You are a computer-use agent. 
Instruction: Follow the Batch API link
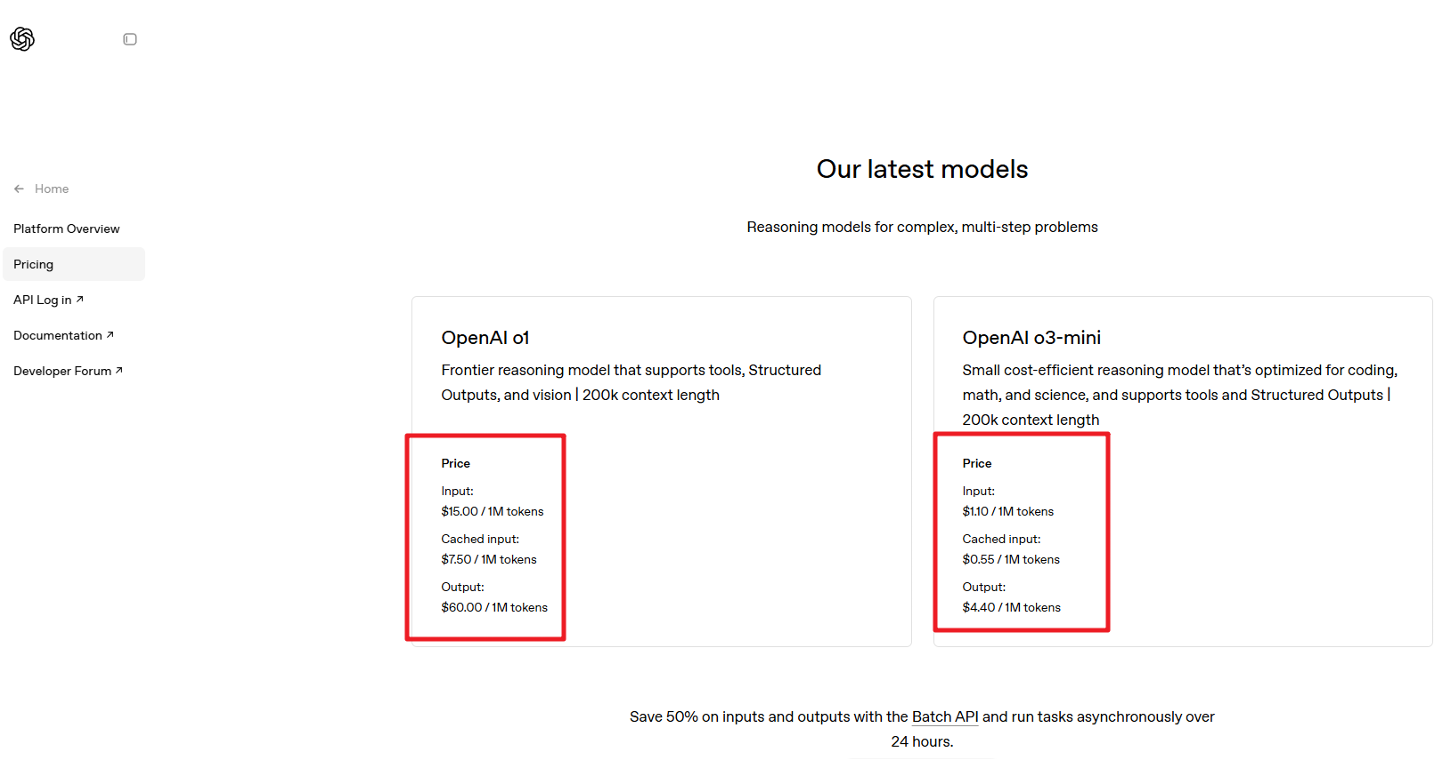pyautogui.click(x=945, y=717)
